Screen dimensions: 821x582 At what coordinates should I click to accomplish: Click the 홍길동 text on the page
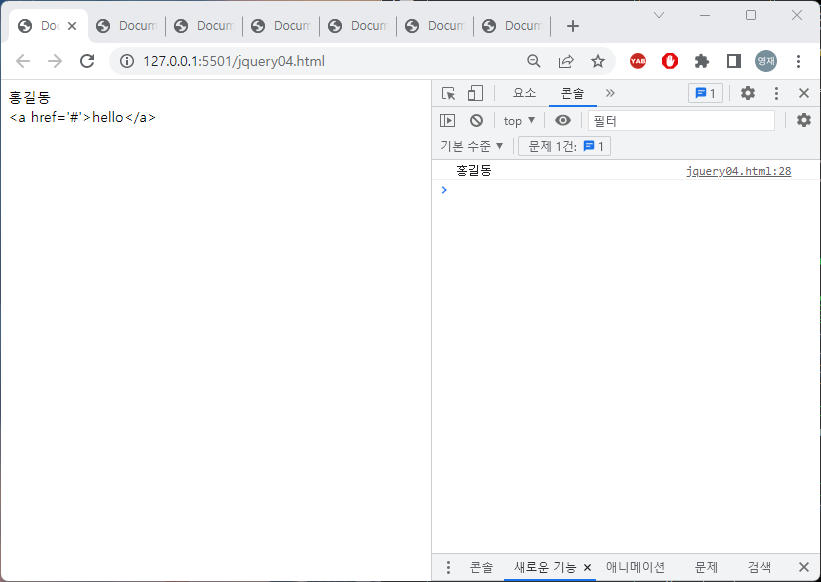pyautogui.click(x=30, y=98)
